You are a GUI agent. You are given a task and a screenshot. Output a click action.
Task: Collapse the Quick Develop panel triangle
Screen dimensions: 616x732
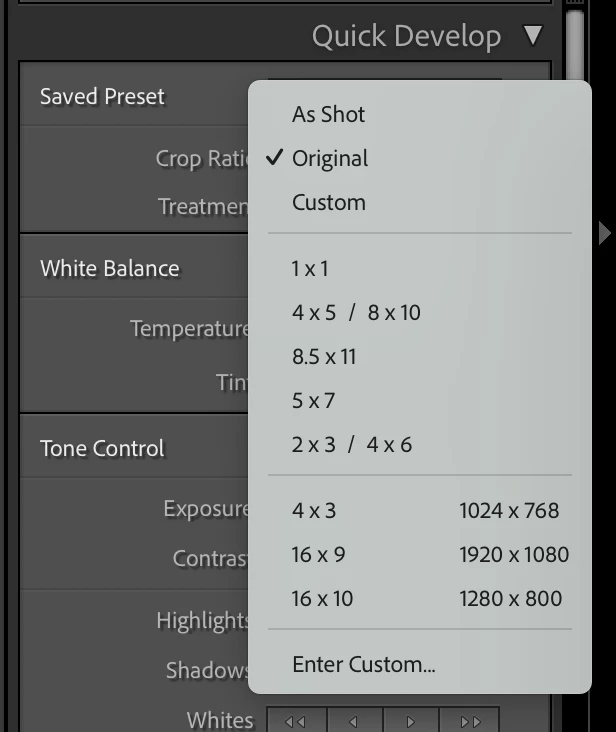(533, 36)
